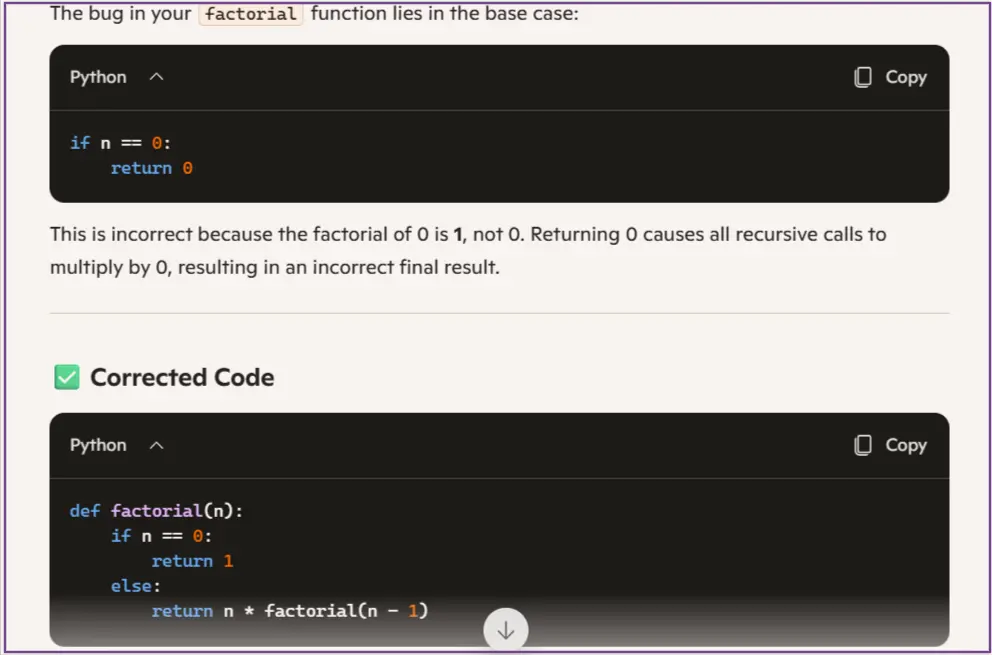Click the clipboard icon in the top code header

point(862,77)
